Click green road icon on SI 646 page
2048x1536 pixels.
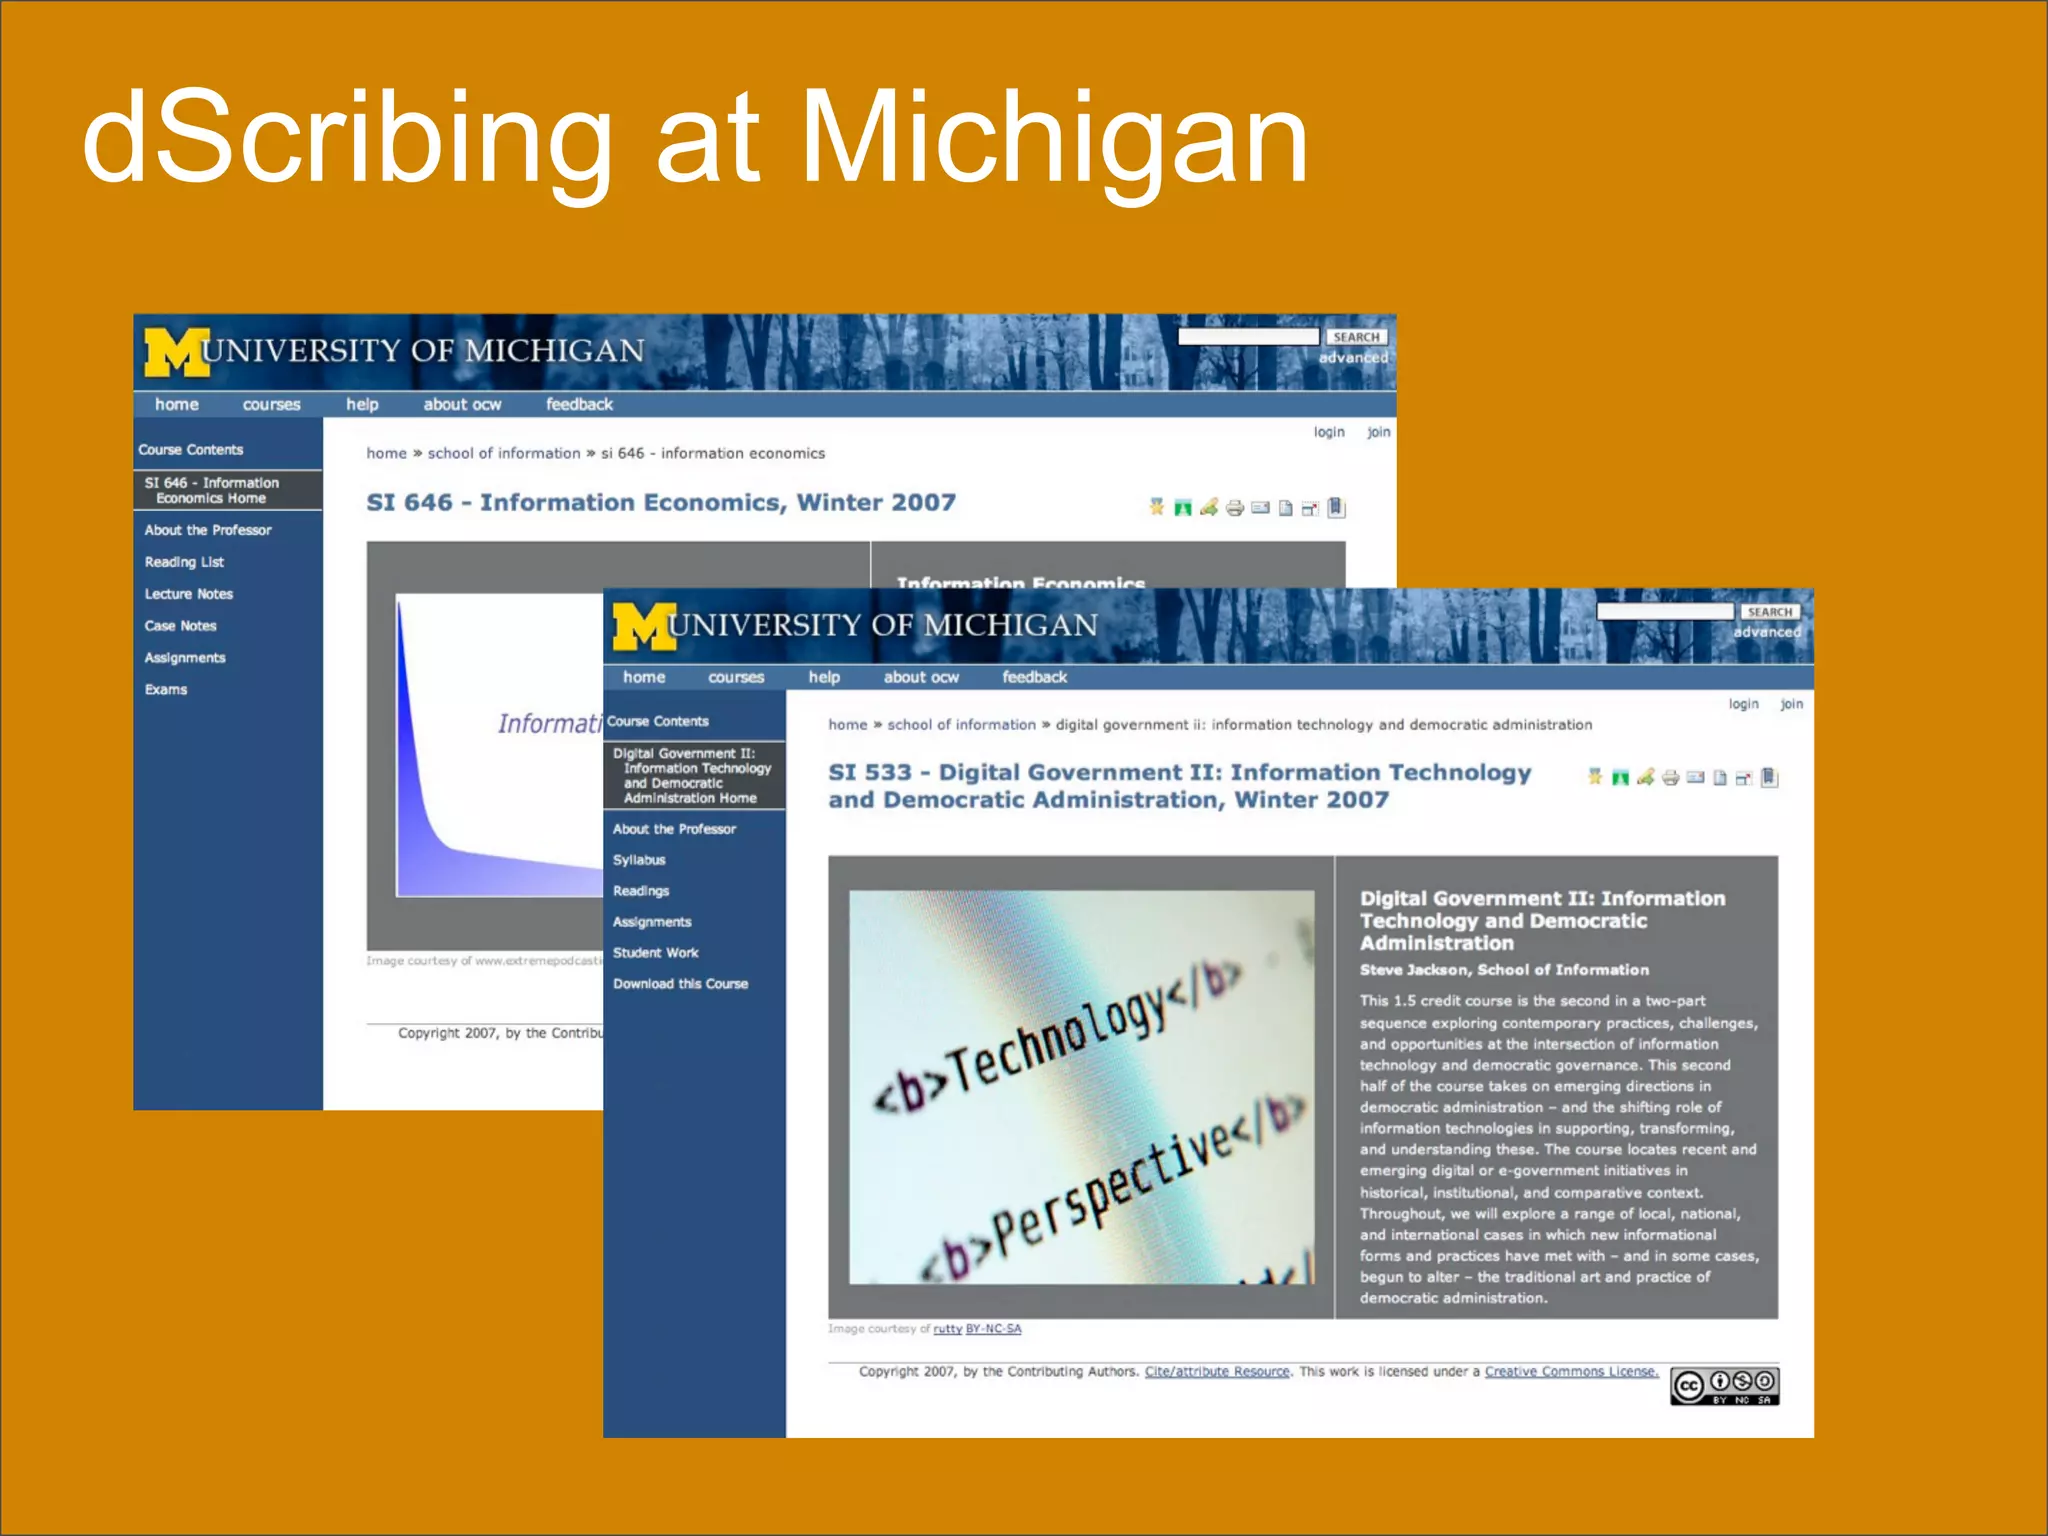point(1183,508)
